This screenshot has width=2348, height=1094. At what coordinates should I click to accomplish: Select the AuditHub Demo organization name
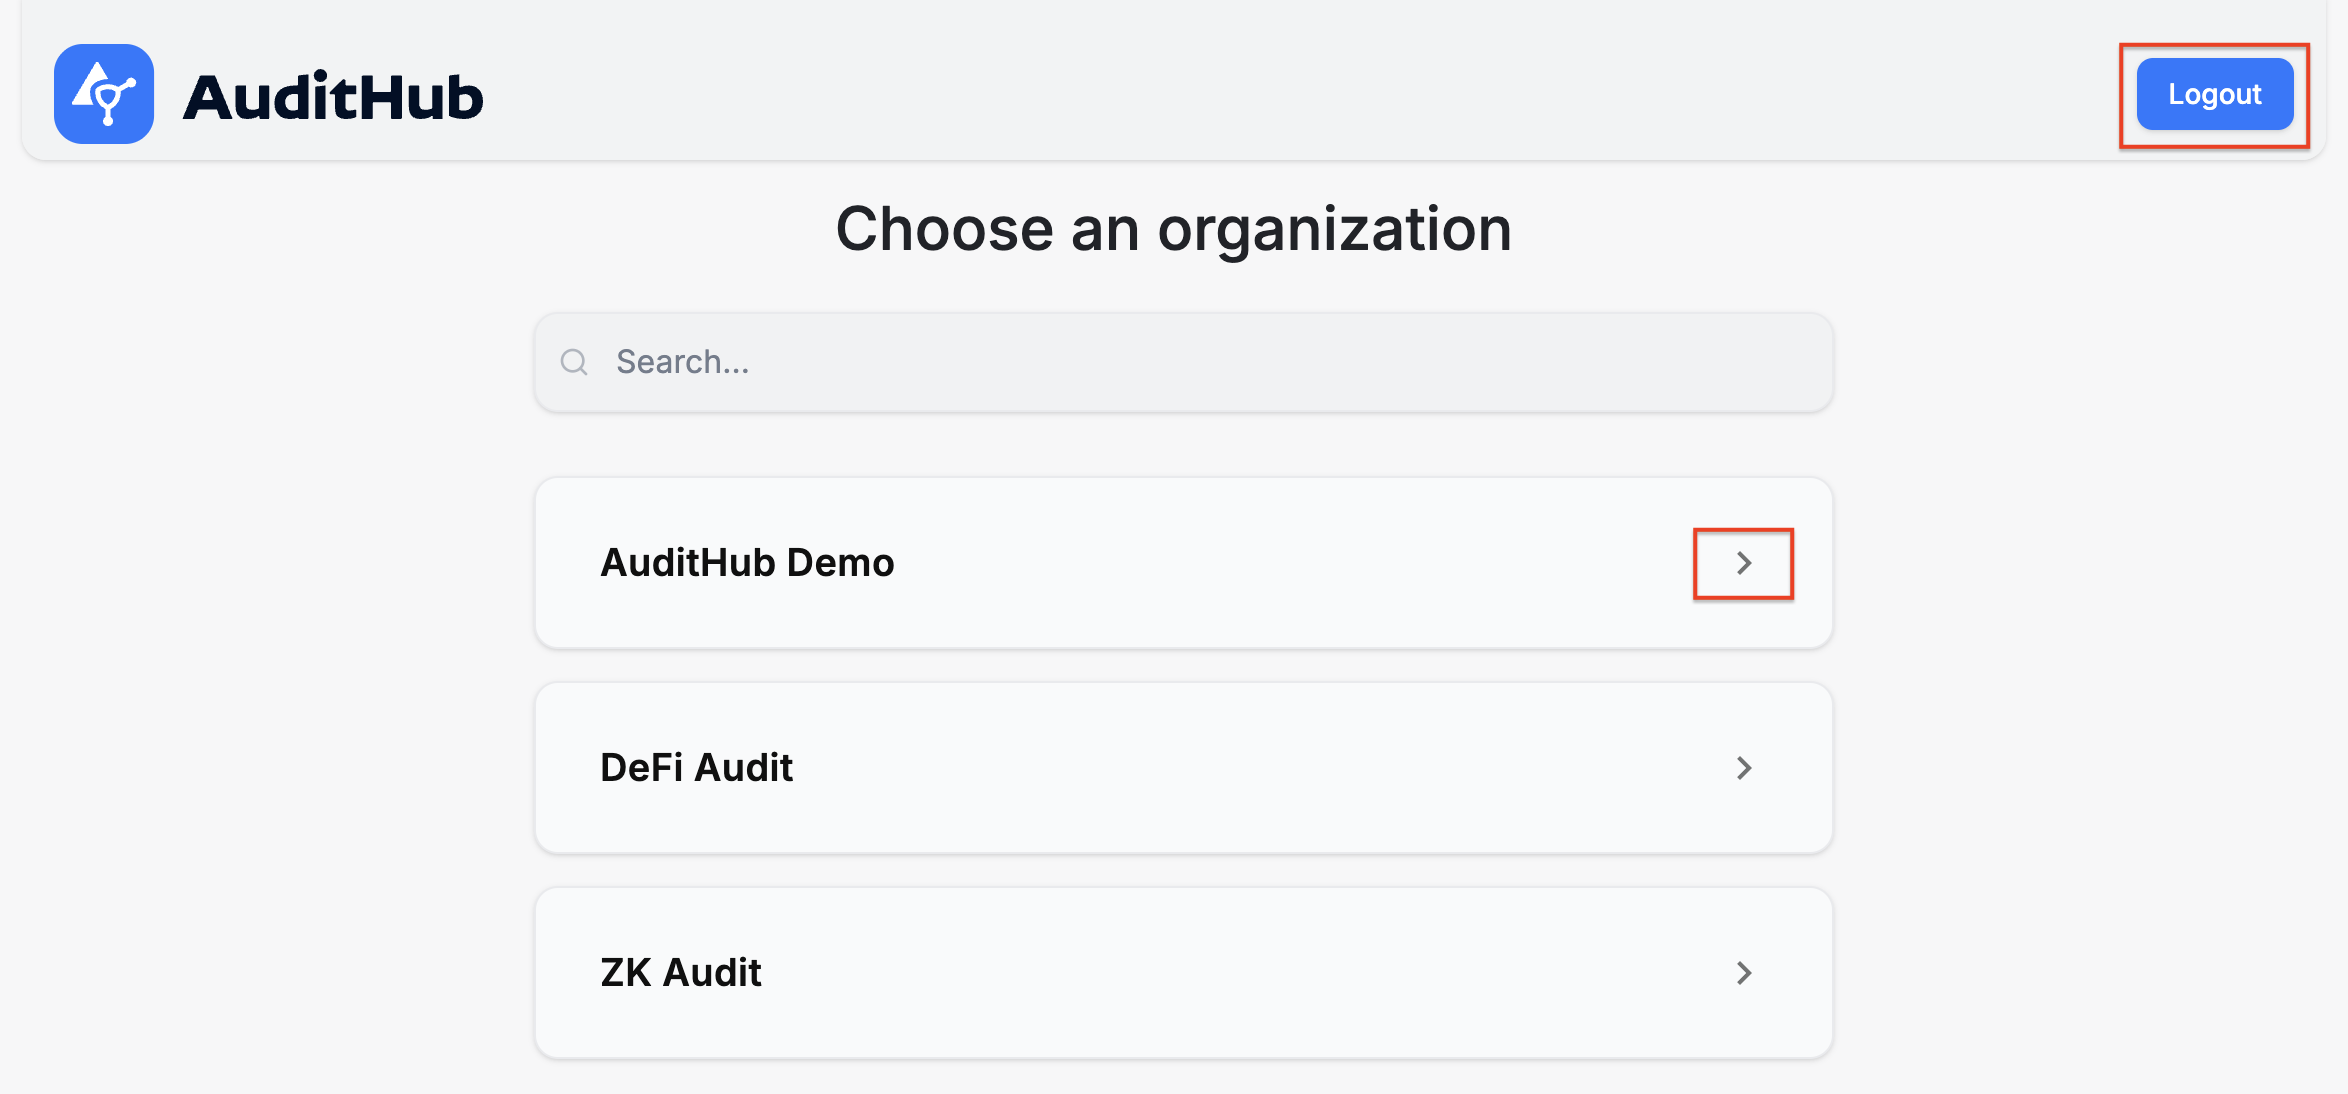click(x=747, y=563)
